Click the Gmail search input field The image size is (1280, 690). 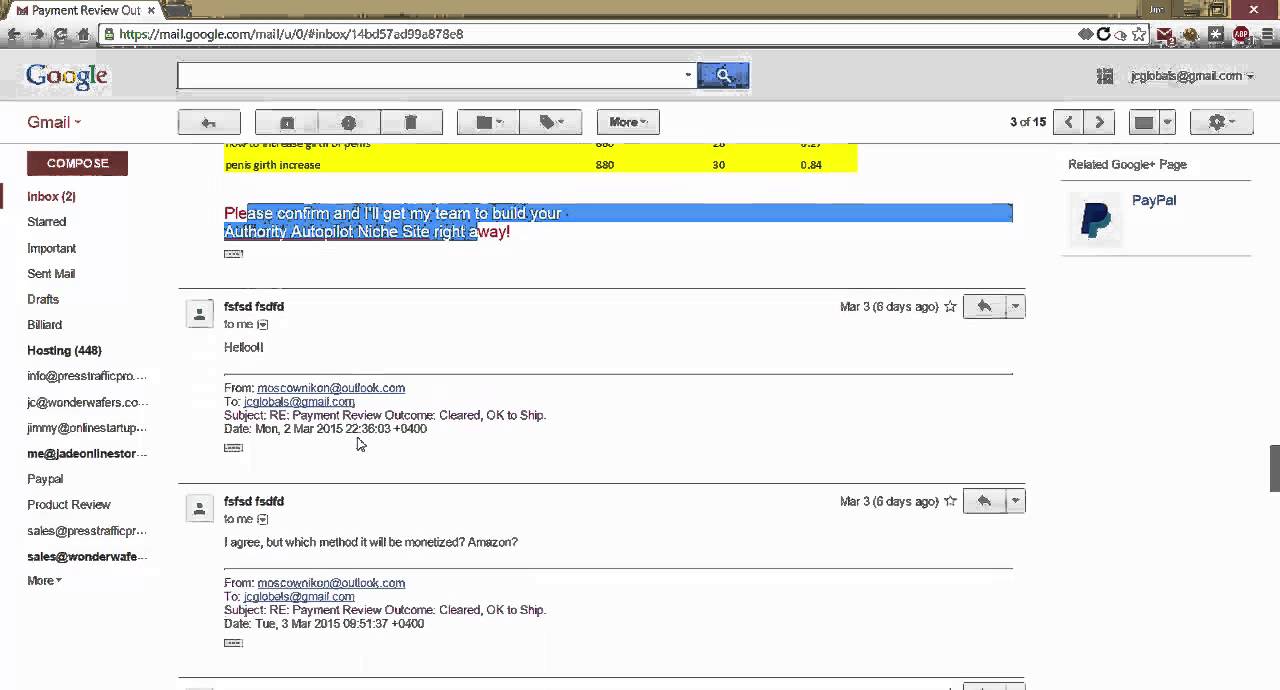430,75
